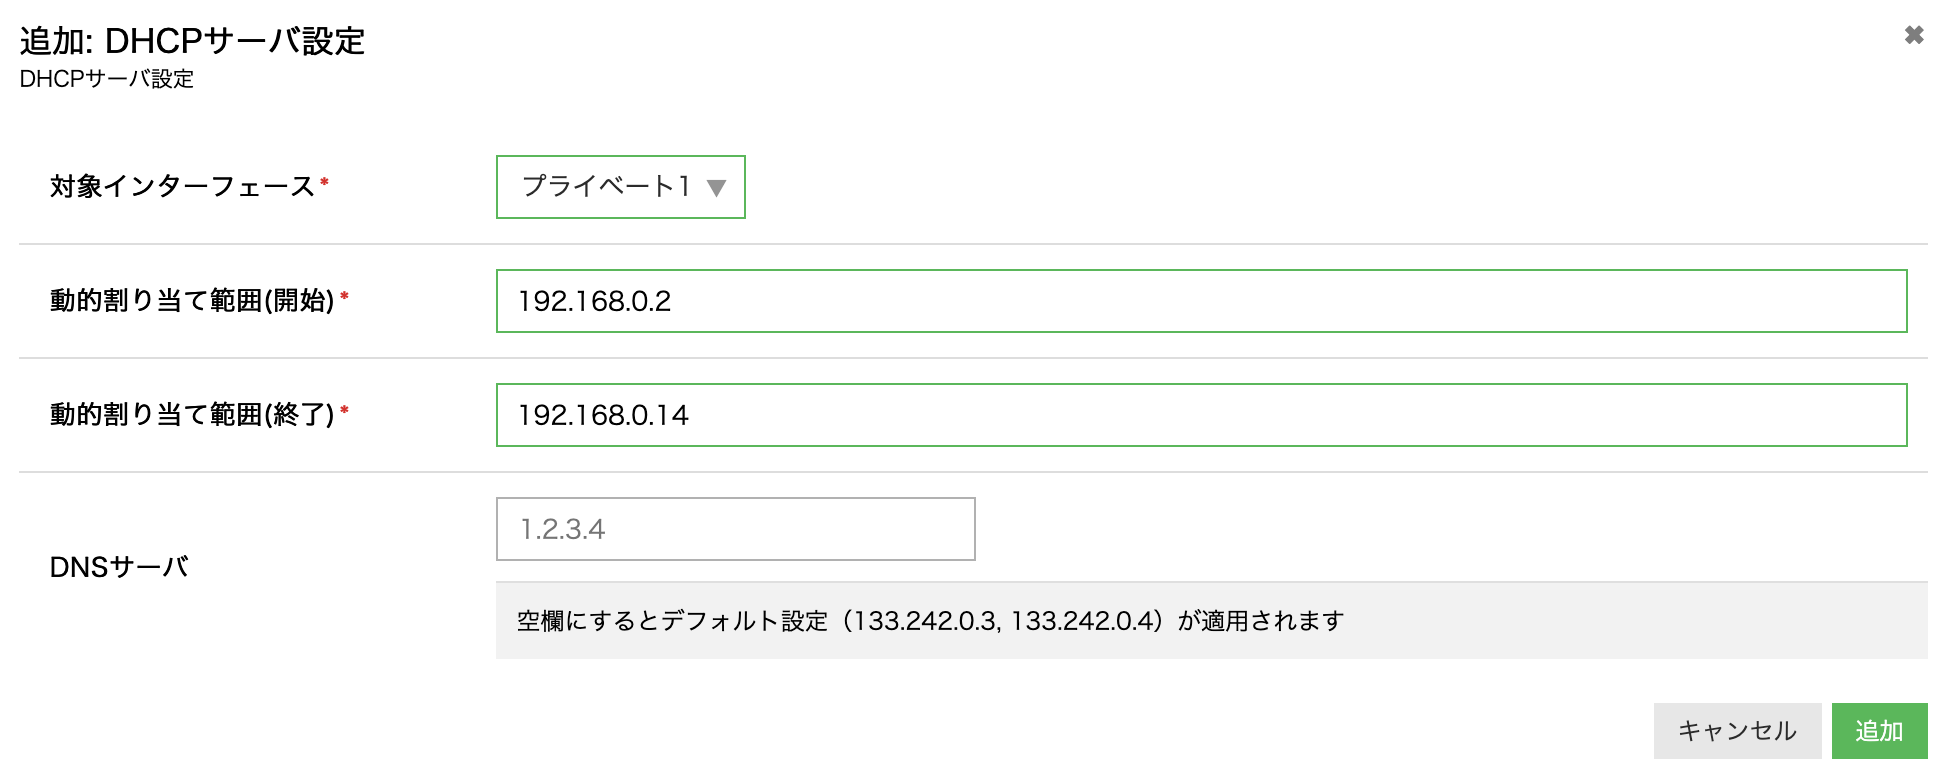Focus the 動的割り当て範囲(終了) field with 192.168.0.14
This screenshot has height=778, width=1948.
coord(1202,415)
